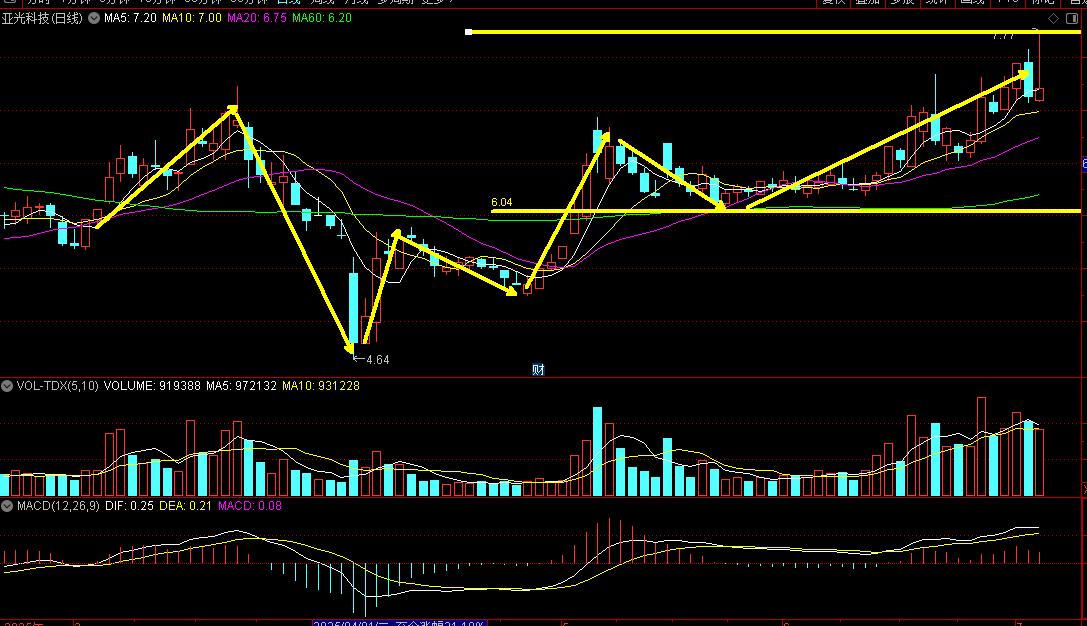Image resolution: width=1087 pixels, height=626 pixels.
Task: Select the white handle on the top yellow line
Action: (x=469, y=32)
